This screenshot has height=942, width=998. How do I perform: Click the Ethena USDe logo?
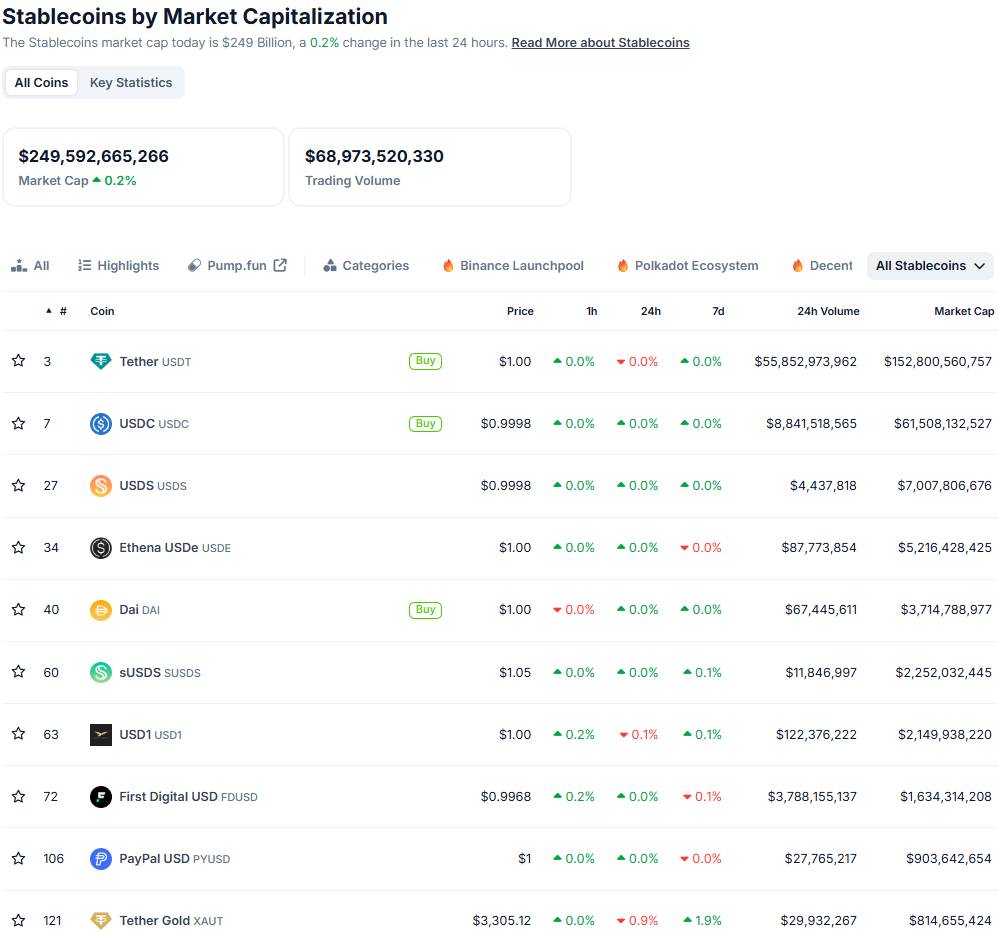[x=101, y=547]
